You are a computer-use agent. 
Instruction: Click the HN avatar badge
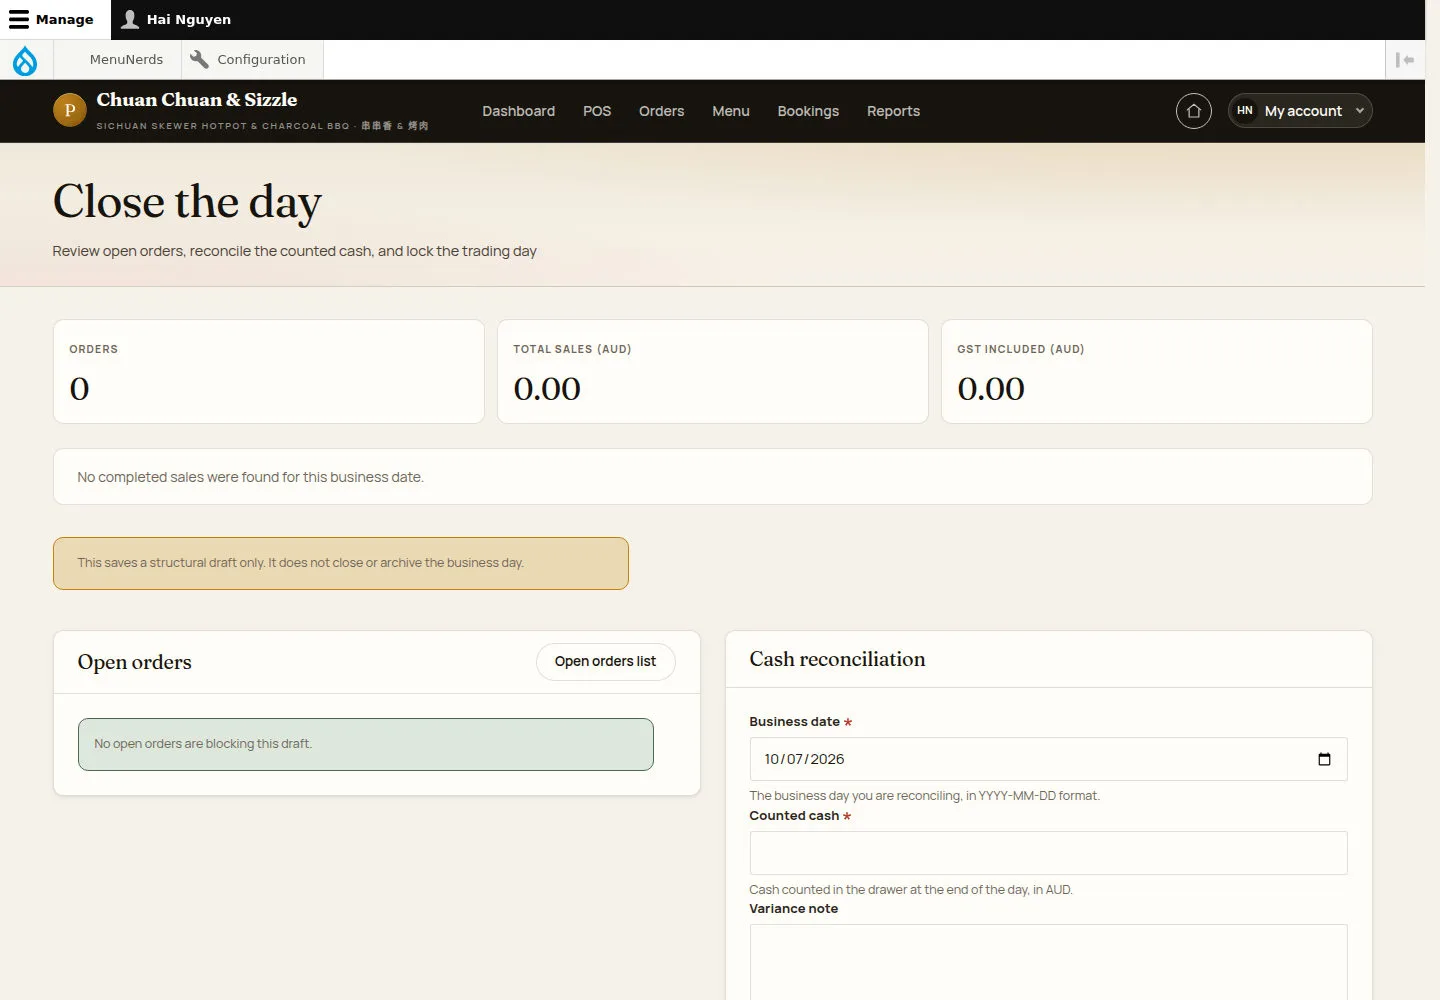point(1245,111)
